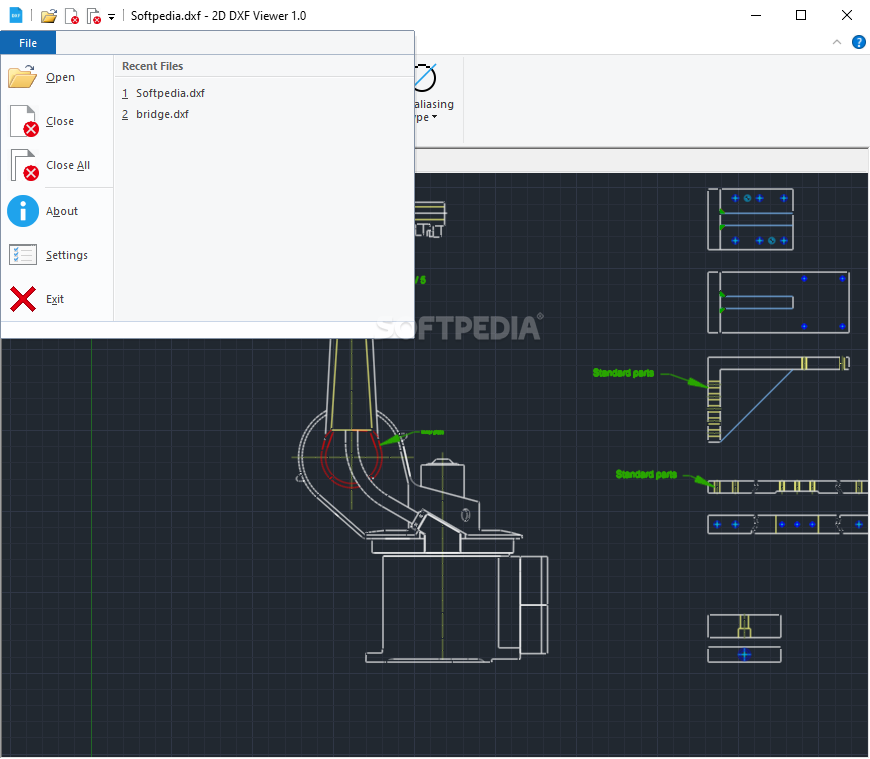The width and height of the screenshot is (870, 759).
Task: Click the quick access Close file icon
Action: [72, 16]
